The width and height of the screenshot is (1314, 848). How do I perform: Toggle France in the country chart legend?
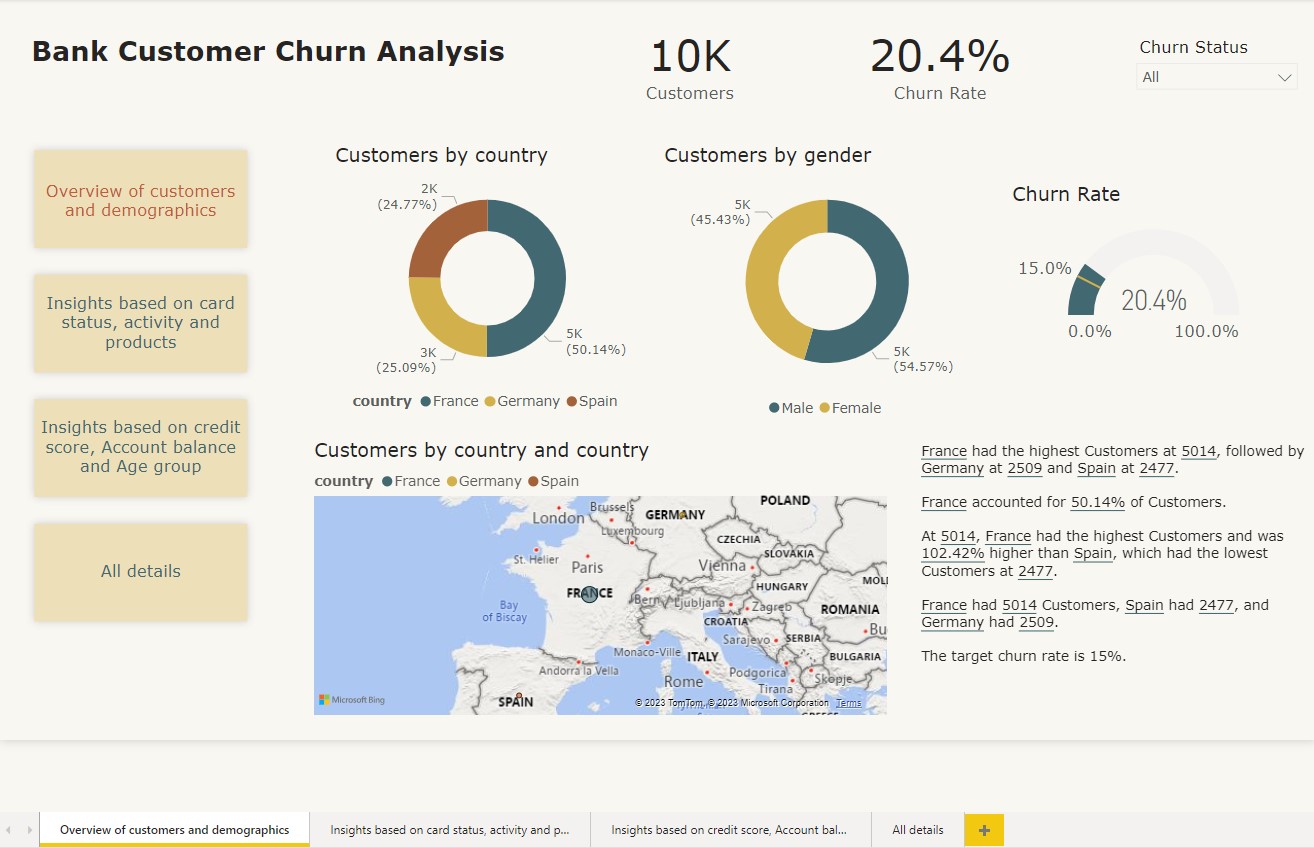[450, 400]
